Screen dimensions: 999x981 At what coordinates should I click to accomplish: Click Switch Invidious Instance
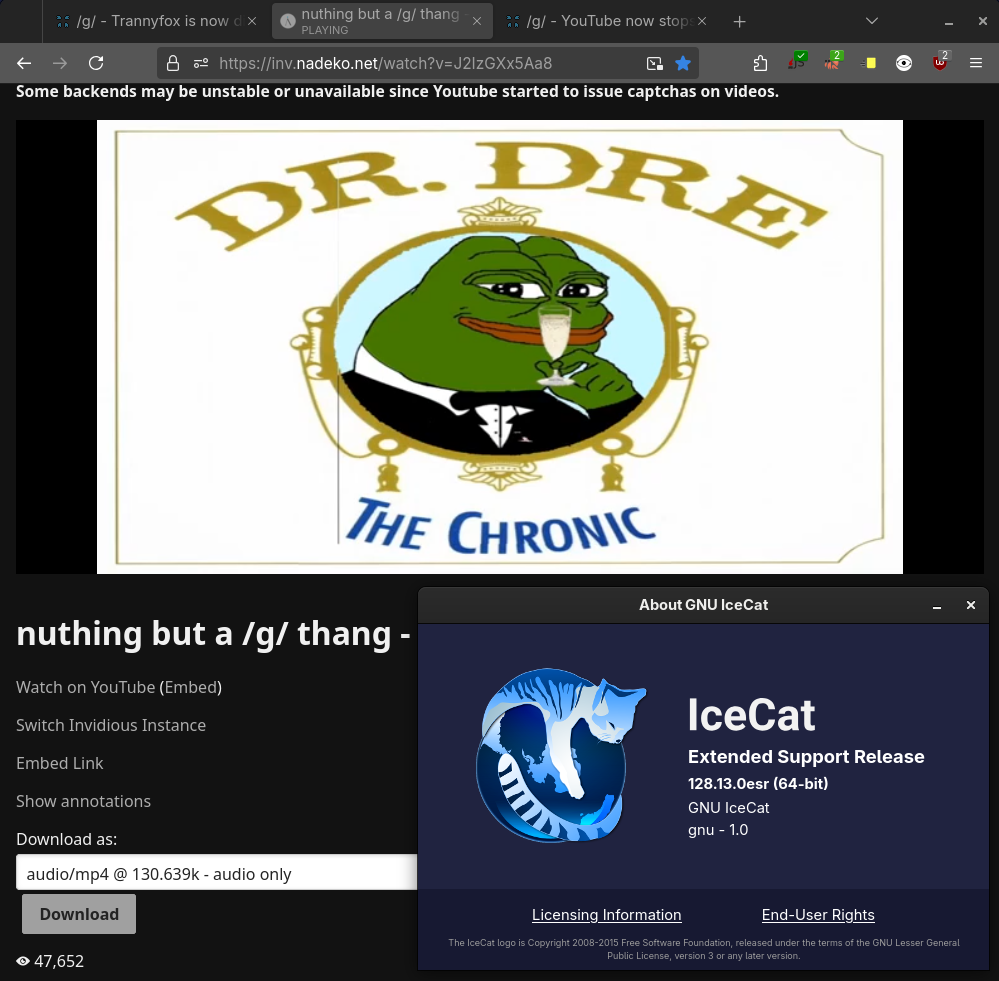[x=111, y=725]
